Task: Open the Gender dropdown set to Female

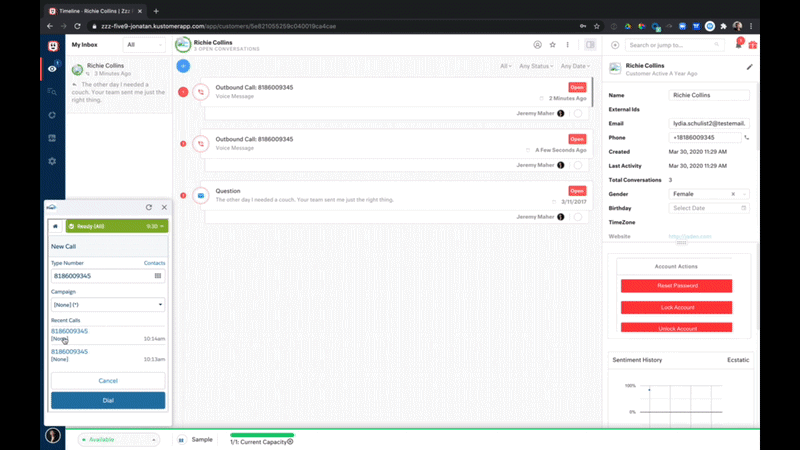Action: [x=710, y=193]
